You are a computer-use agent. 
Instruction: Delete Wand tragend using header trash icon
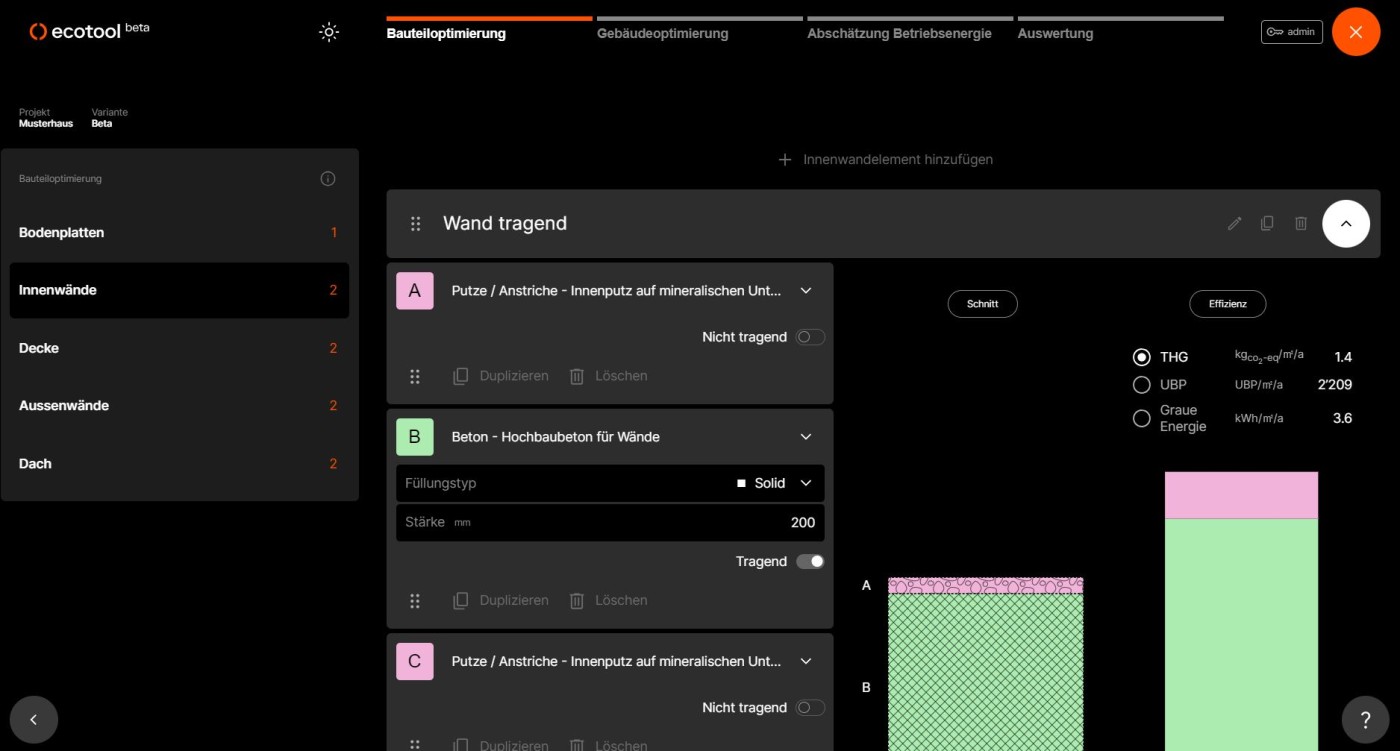tap(1300, 224)
